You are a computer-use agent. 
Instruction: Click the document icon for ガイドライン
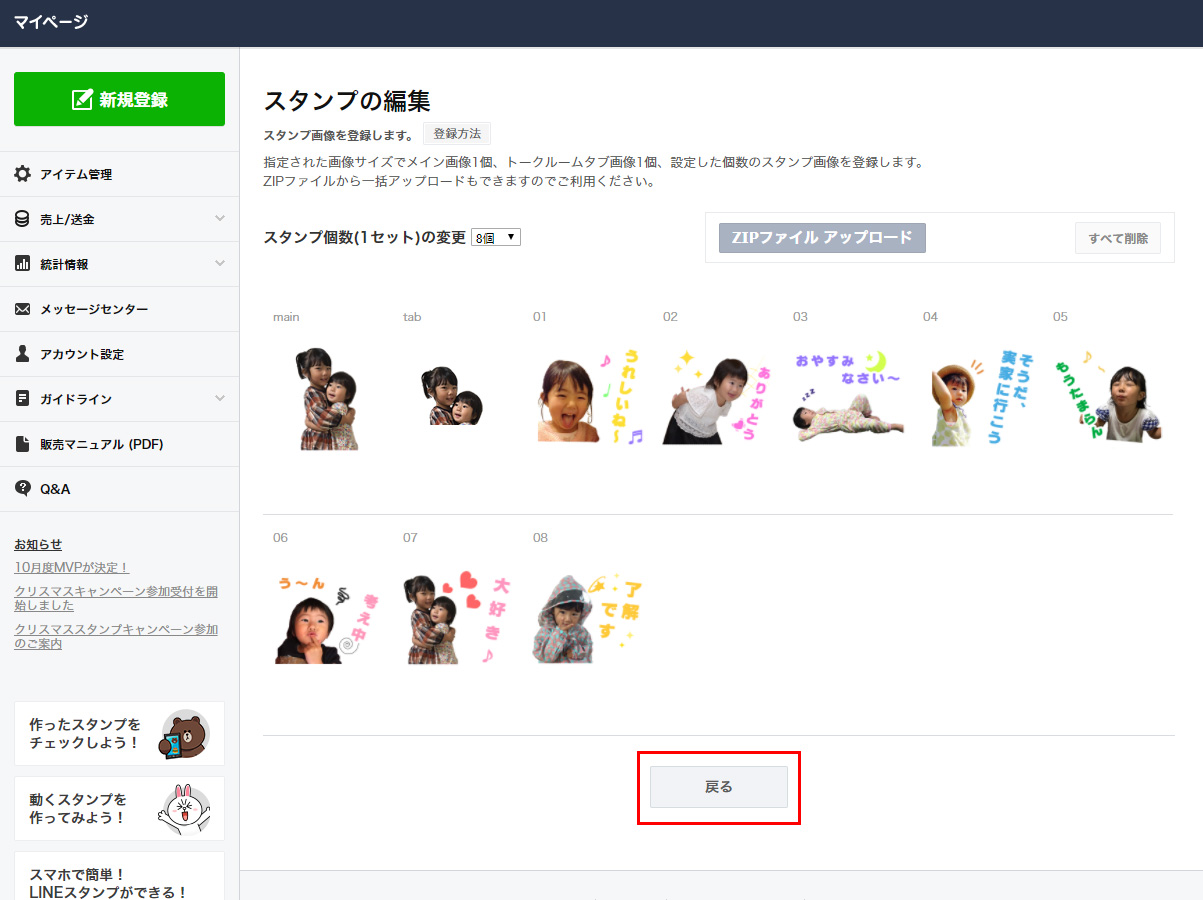pos(22,399)
